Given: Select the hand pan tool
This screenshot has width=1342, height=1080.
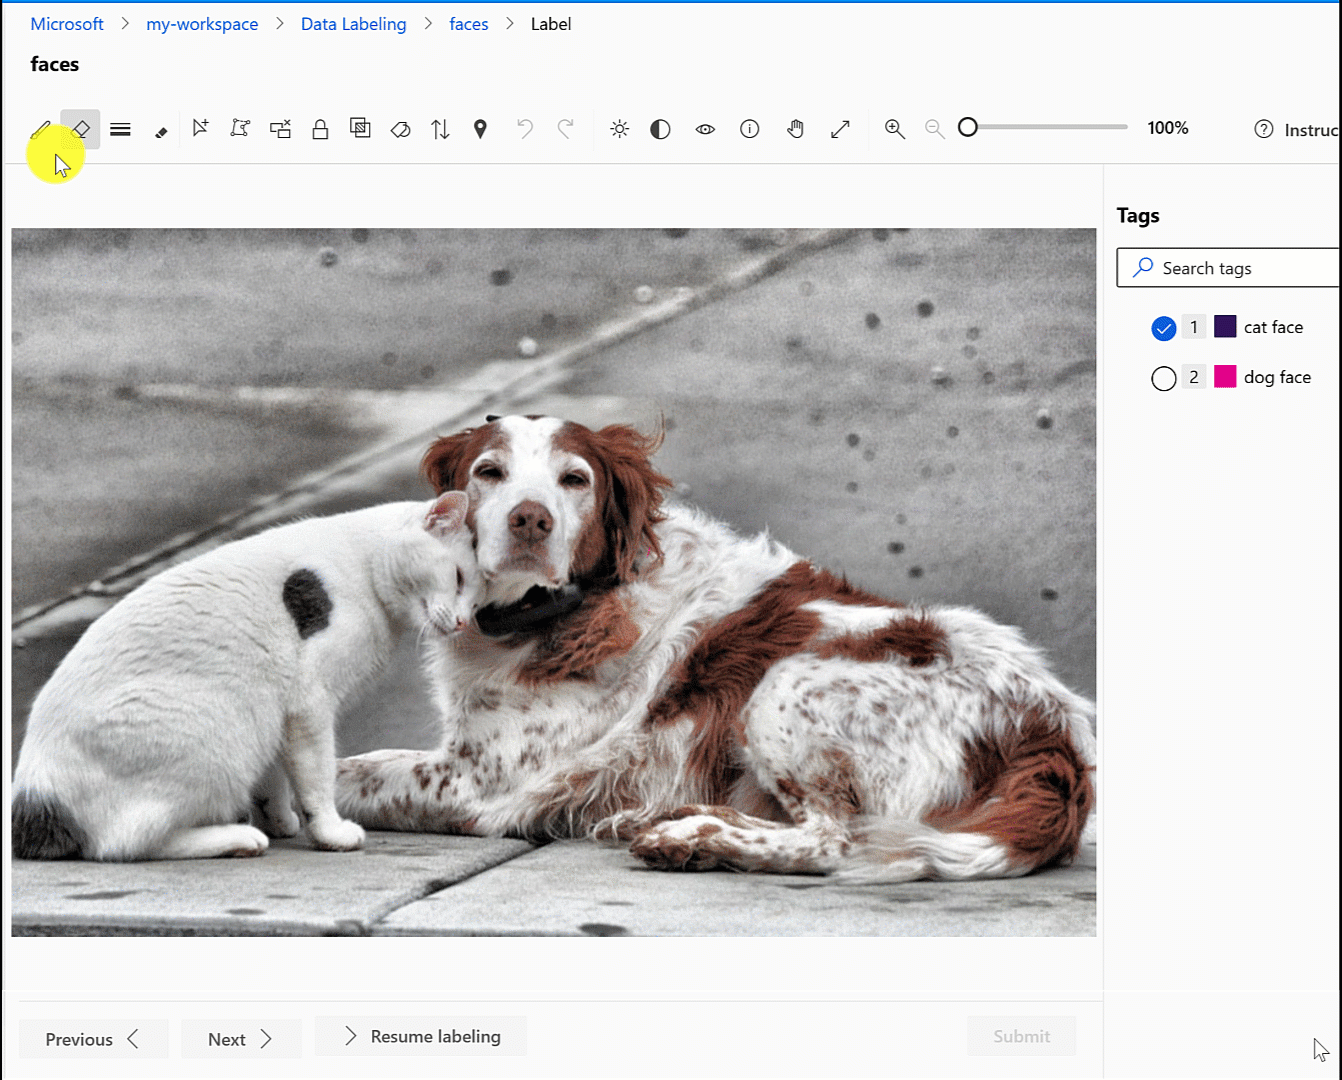Looking at the screenshot, I should click(x=796, y=129).
